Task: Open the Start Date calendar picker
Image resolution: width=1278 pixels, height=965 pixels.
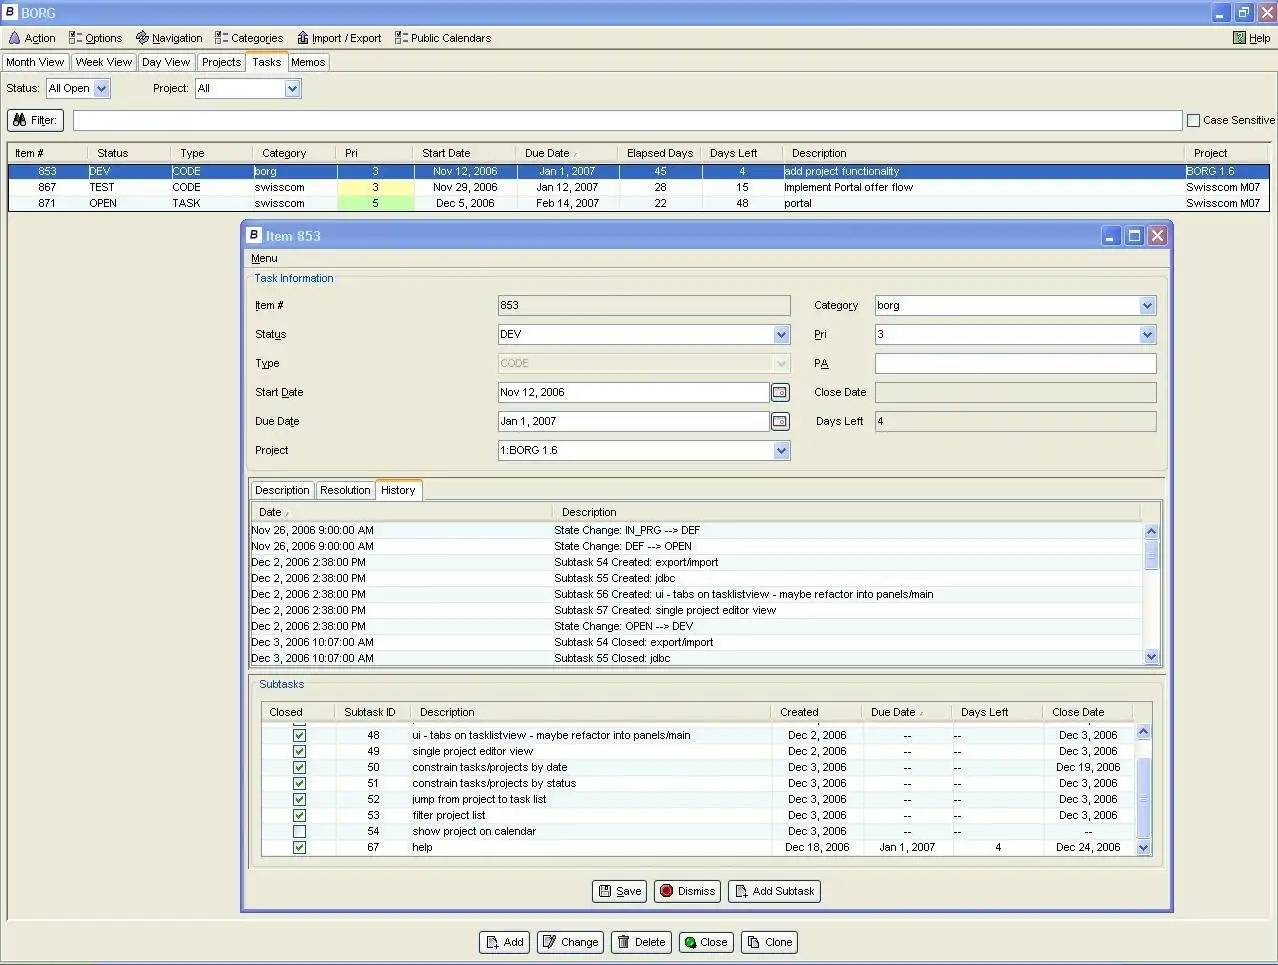Action: [780, 393]
